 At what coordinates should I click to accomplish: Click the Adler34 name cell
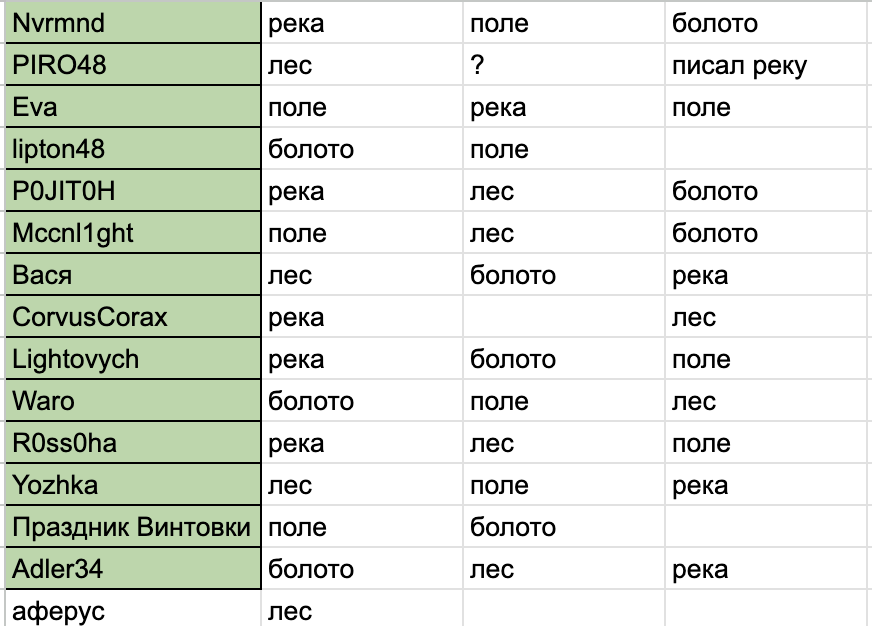coord(130,569)
